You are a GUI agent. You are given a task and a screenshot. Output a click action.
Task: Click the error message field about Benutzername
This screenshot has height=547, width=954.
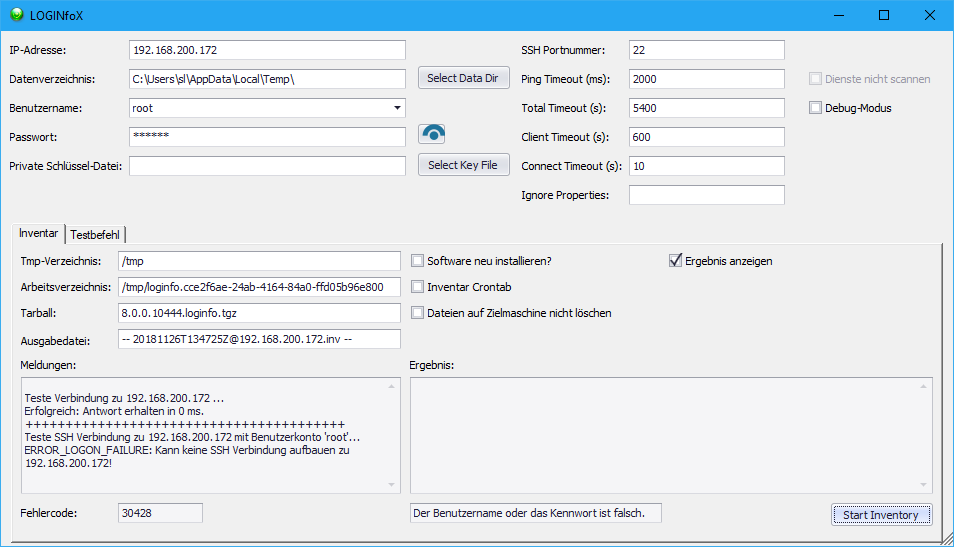coord(535,513)
